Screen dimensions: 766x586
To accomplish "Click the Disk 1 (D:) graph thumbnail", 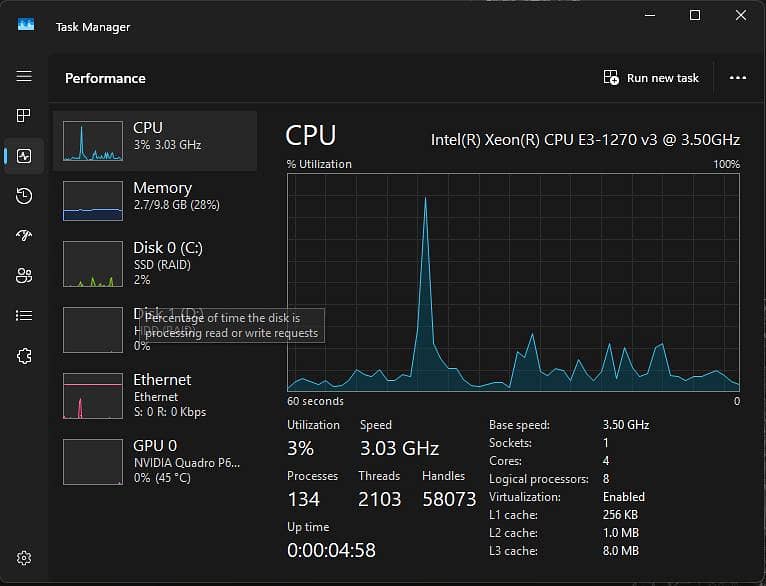I will pos(93,330).
